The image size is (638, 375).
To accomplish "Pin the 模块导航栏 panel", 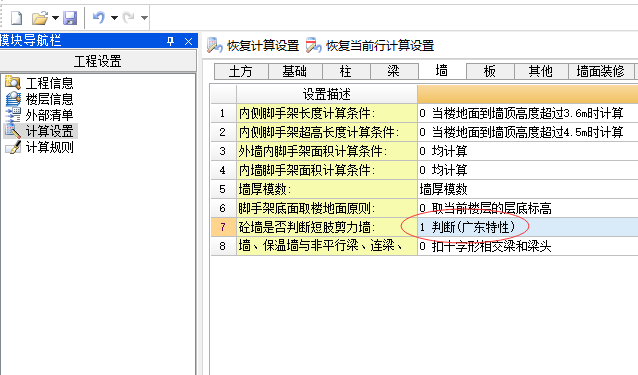I will (170, 41).
